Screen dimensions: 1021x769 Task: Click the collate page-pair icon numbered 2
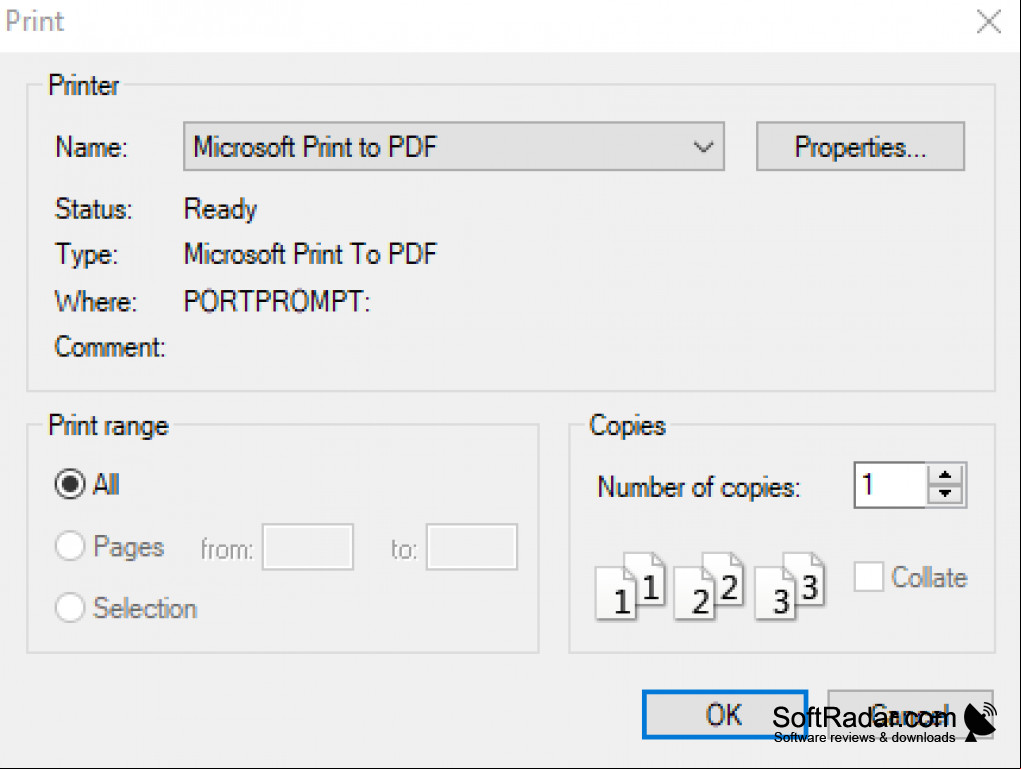pyautogui.click(x=708, y=586)
